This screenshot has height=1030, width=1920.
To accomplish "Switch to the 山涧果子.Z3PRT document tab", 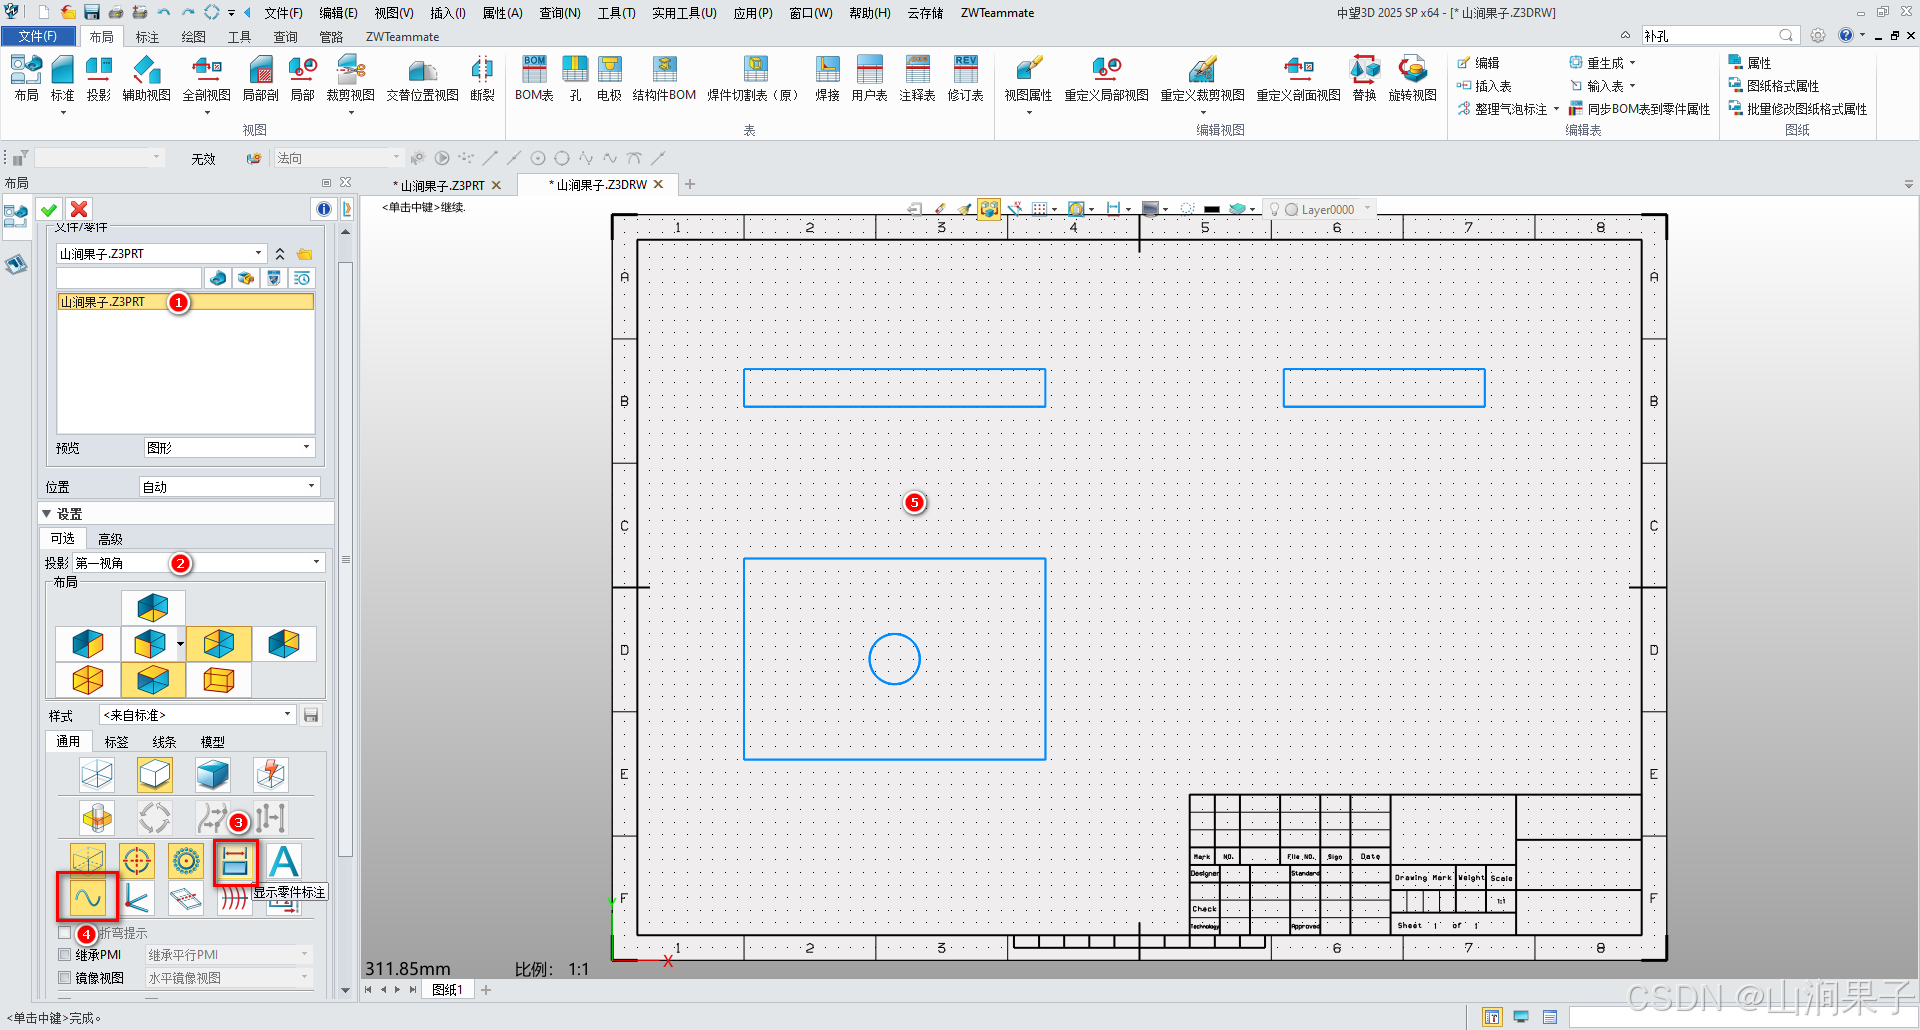I will point(441,185).
